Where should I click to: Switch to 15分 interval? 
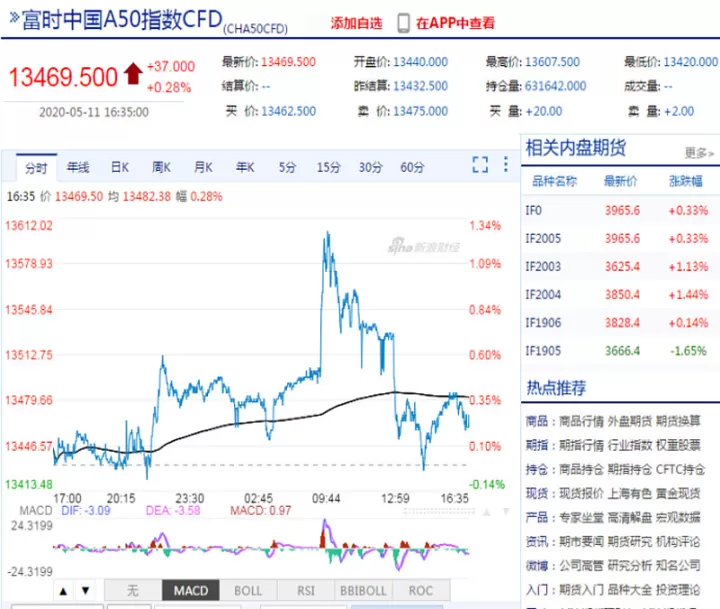328,167
